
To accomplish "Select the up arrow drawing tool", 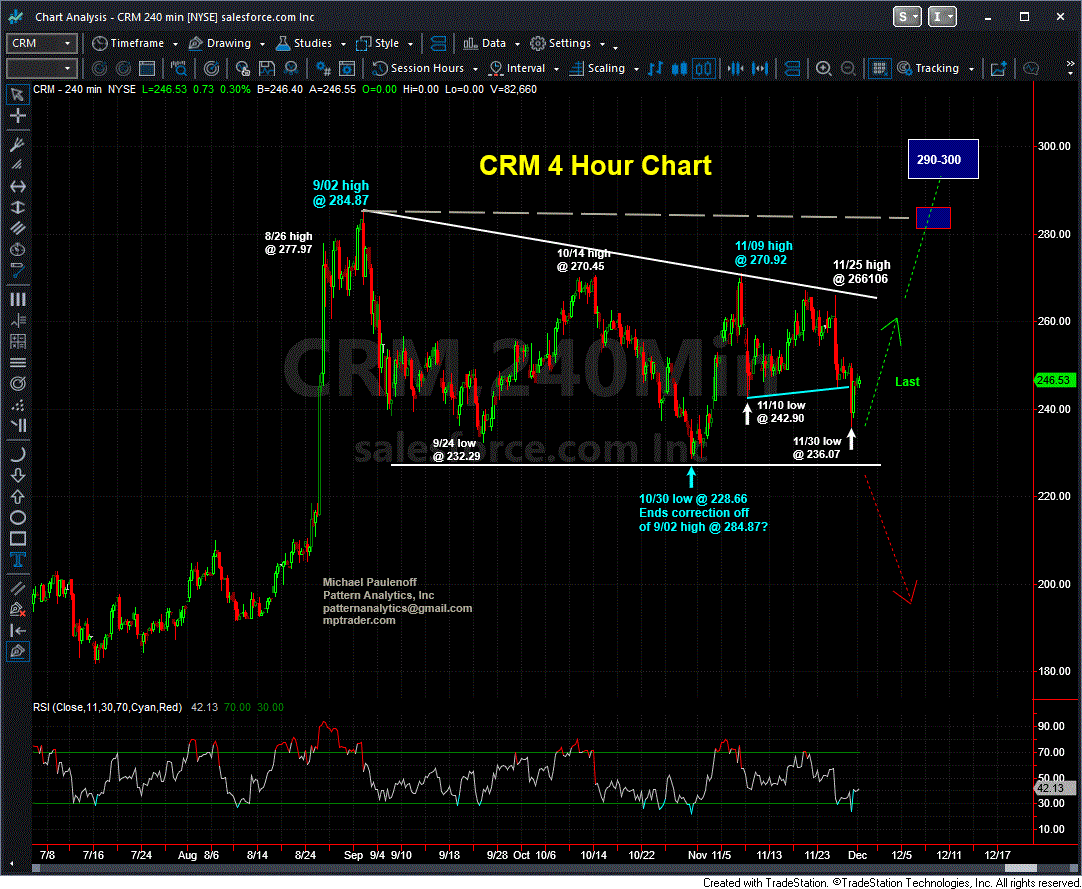I will coord(19,496).
